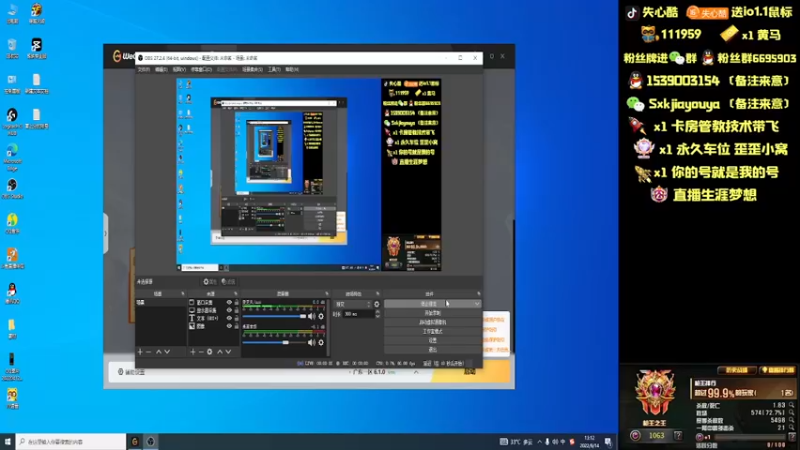
Task: Move scene up in scenes list
Action: 159,352
